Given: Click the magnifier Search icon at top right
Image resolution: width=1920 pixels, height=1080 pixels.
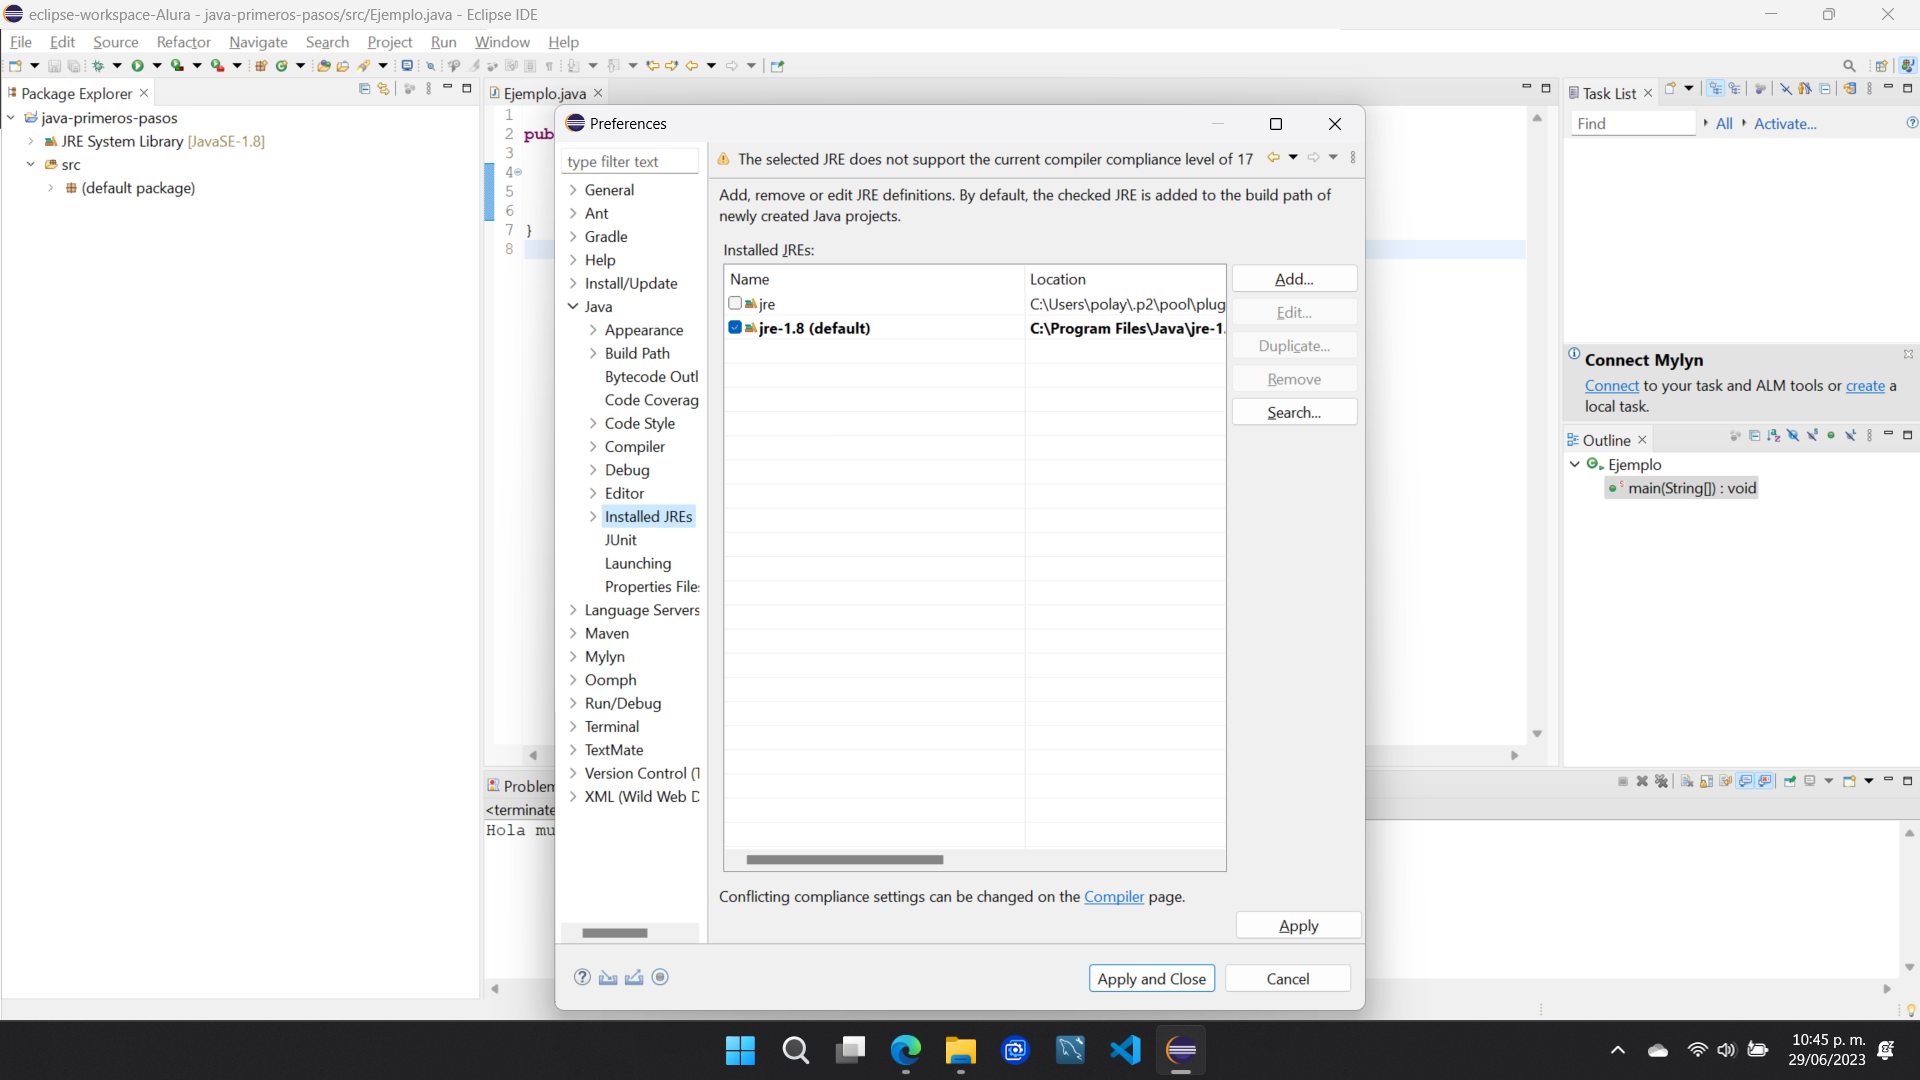Looking at the screenshot, I should 1849,66.
